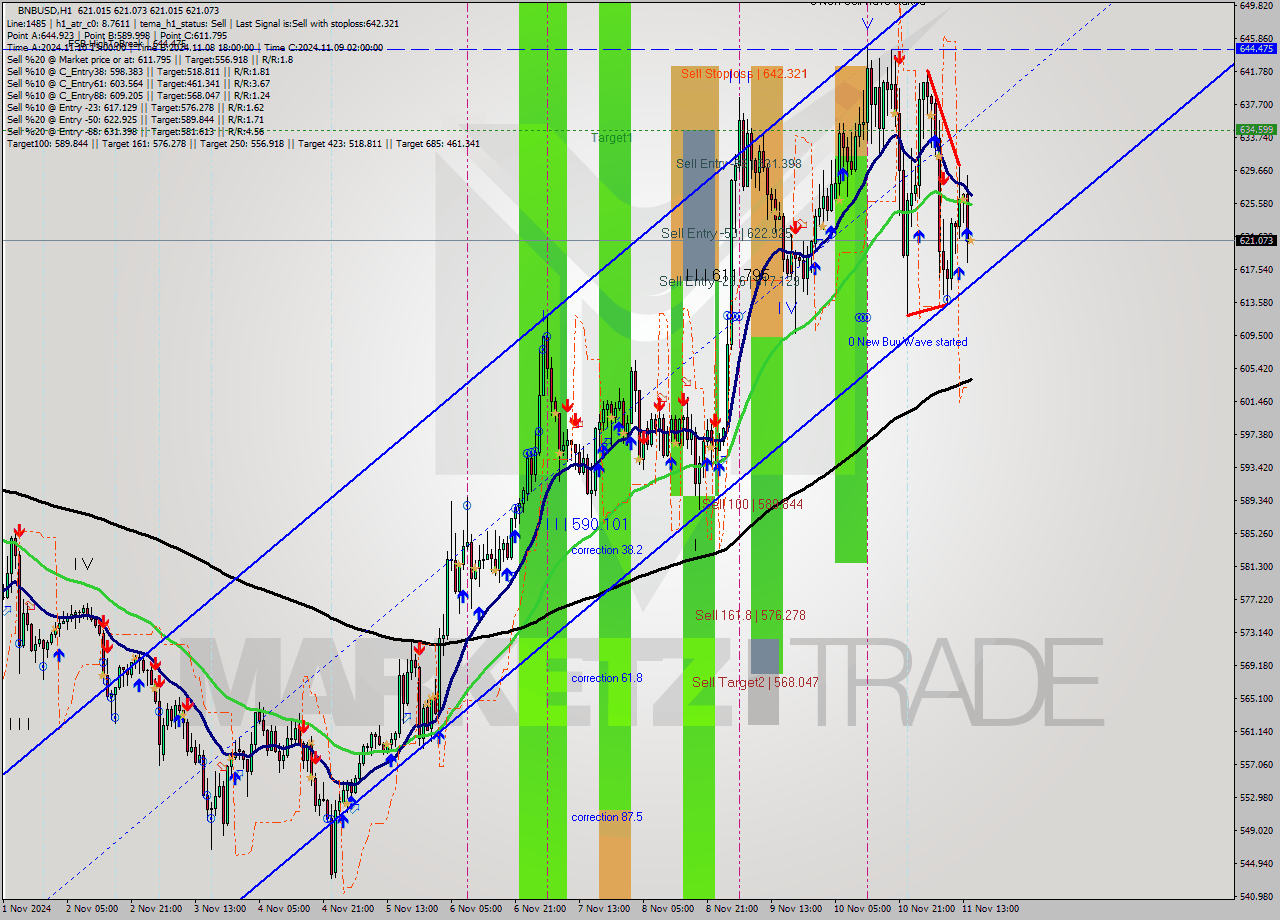Select the 'Sell Entry -23.6 | 617.129' label
The height and width of the screenshot is (920, 1280).
(x=727, y=282)
